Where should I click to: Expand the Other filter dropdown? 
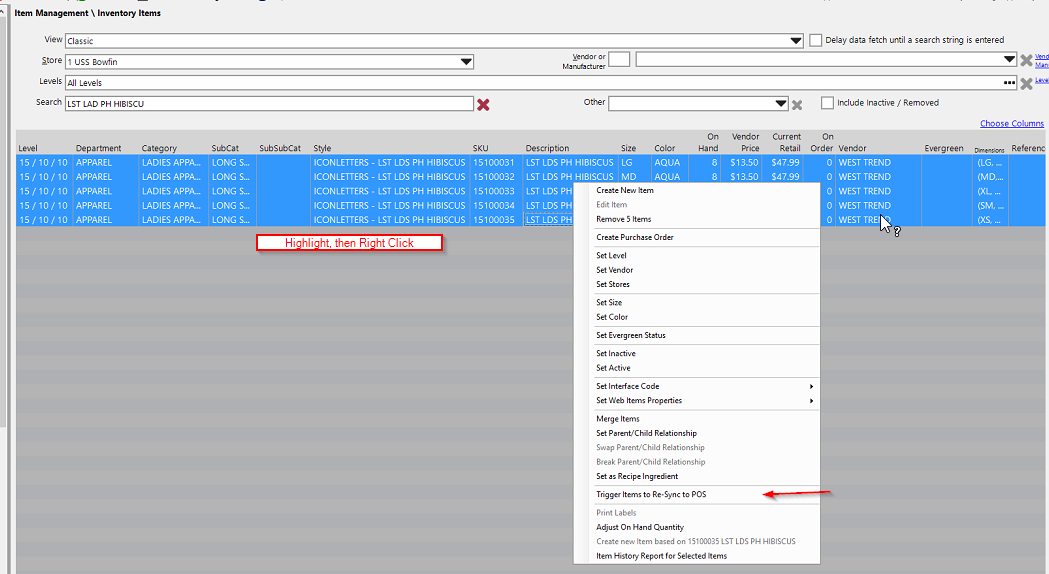(781, 104)
